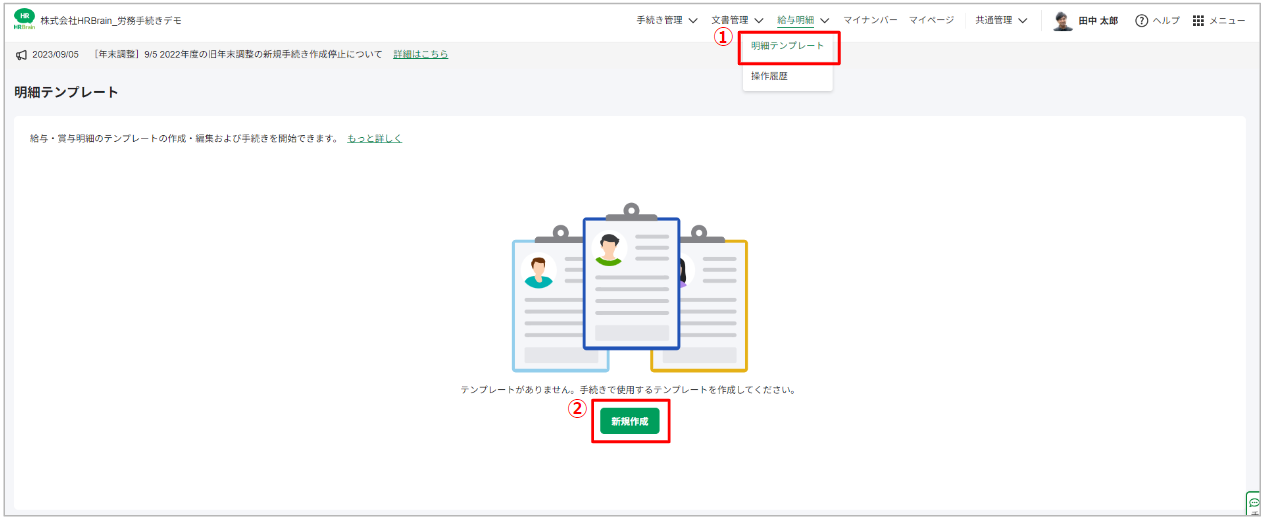Click the company name 株式会社HRBrain_労務手続きデモ
Screen dimensions: 1263x522
click(111, 21)
